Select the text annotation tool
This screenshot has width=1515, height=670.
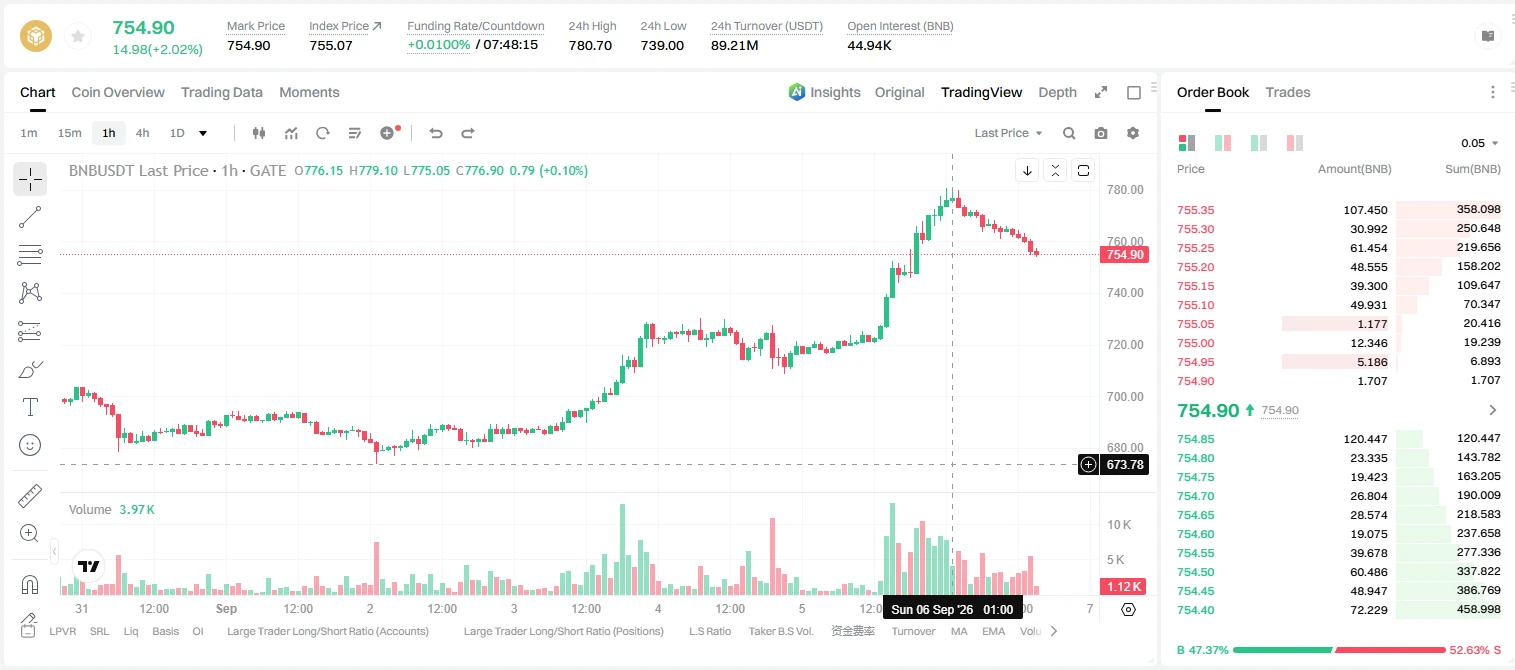click(30, 407)
